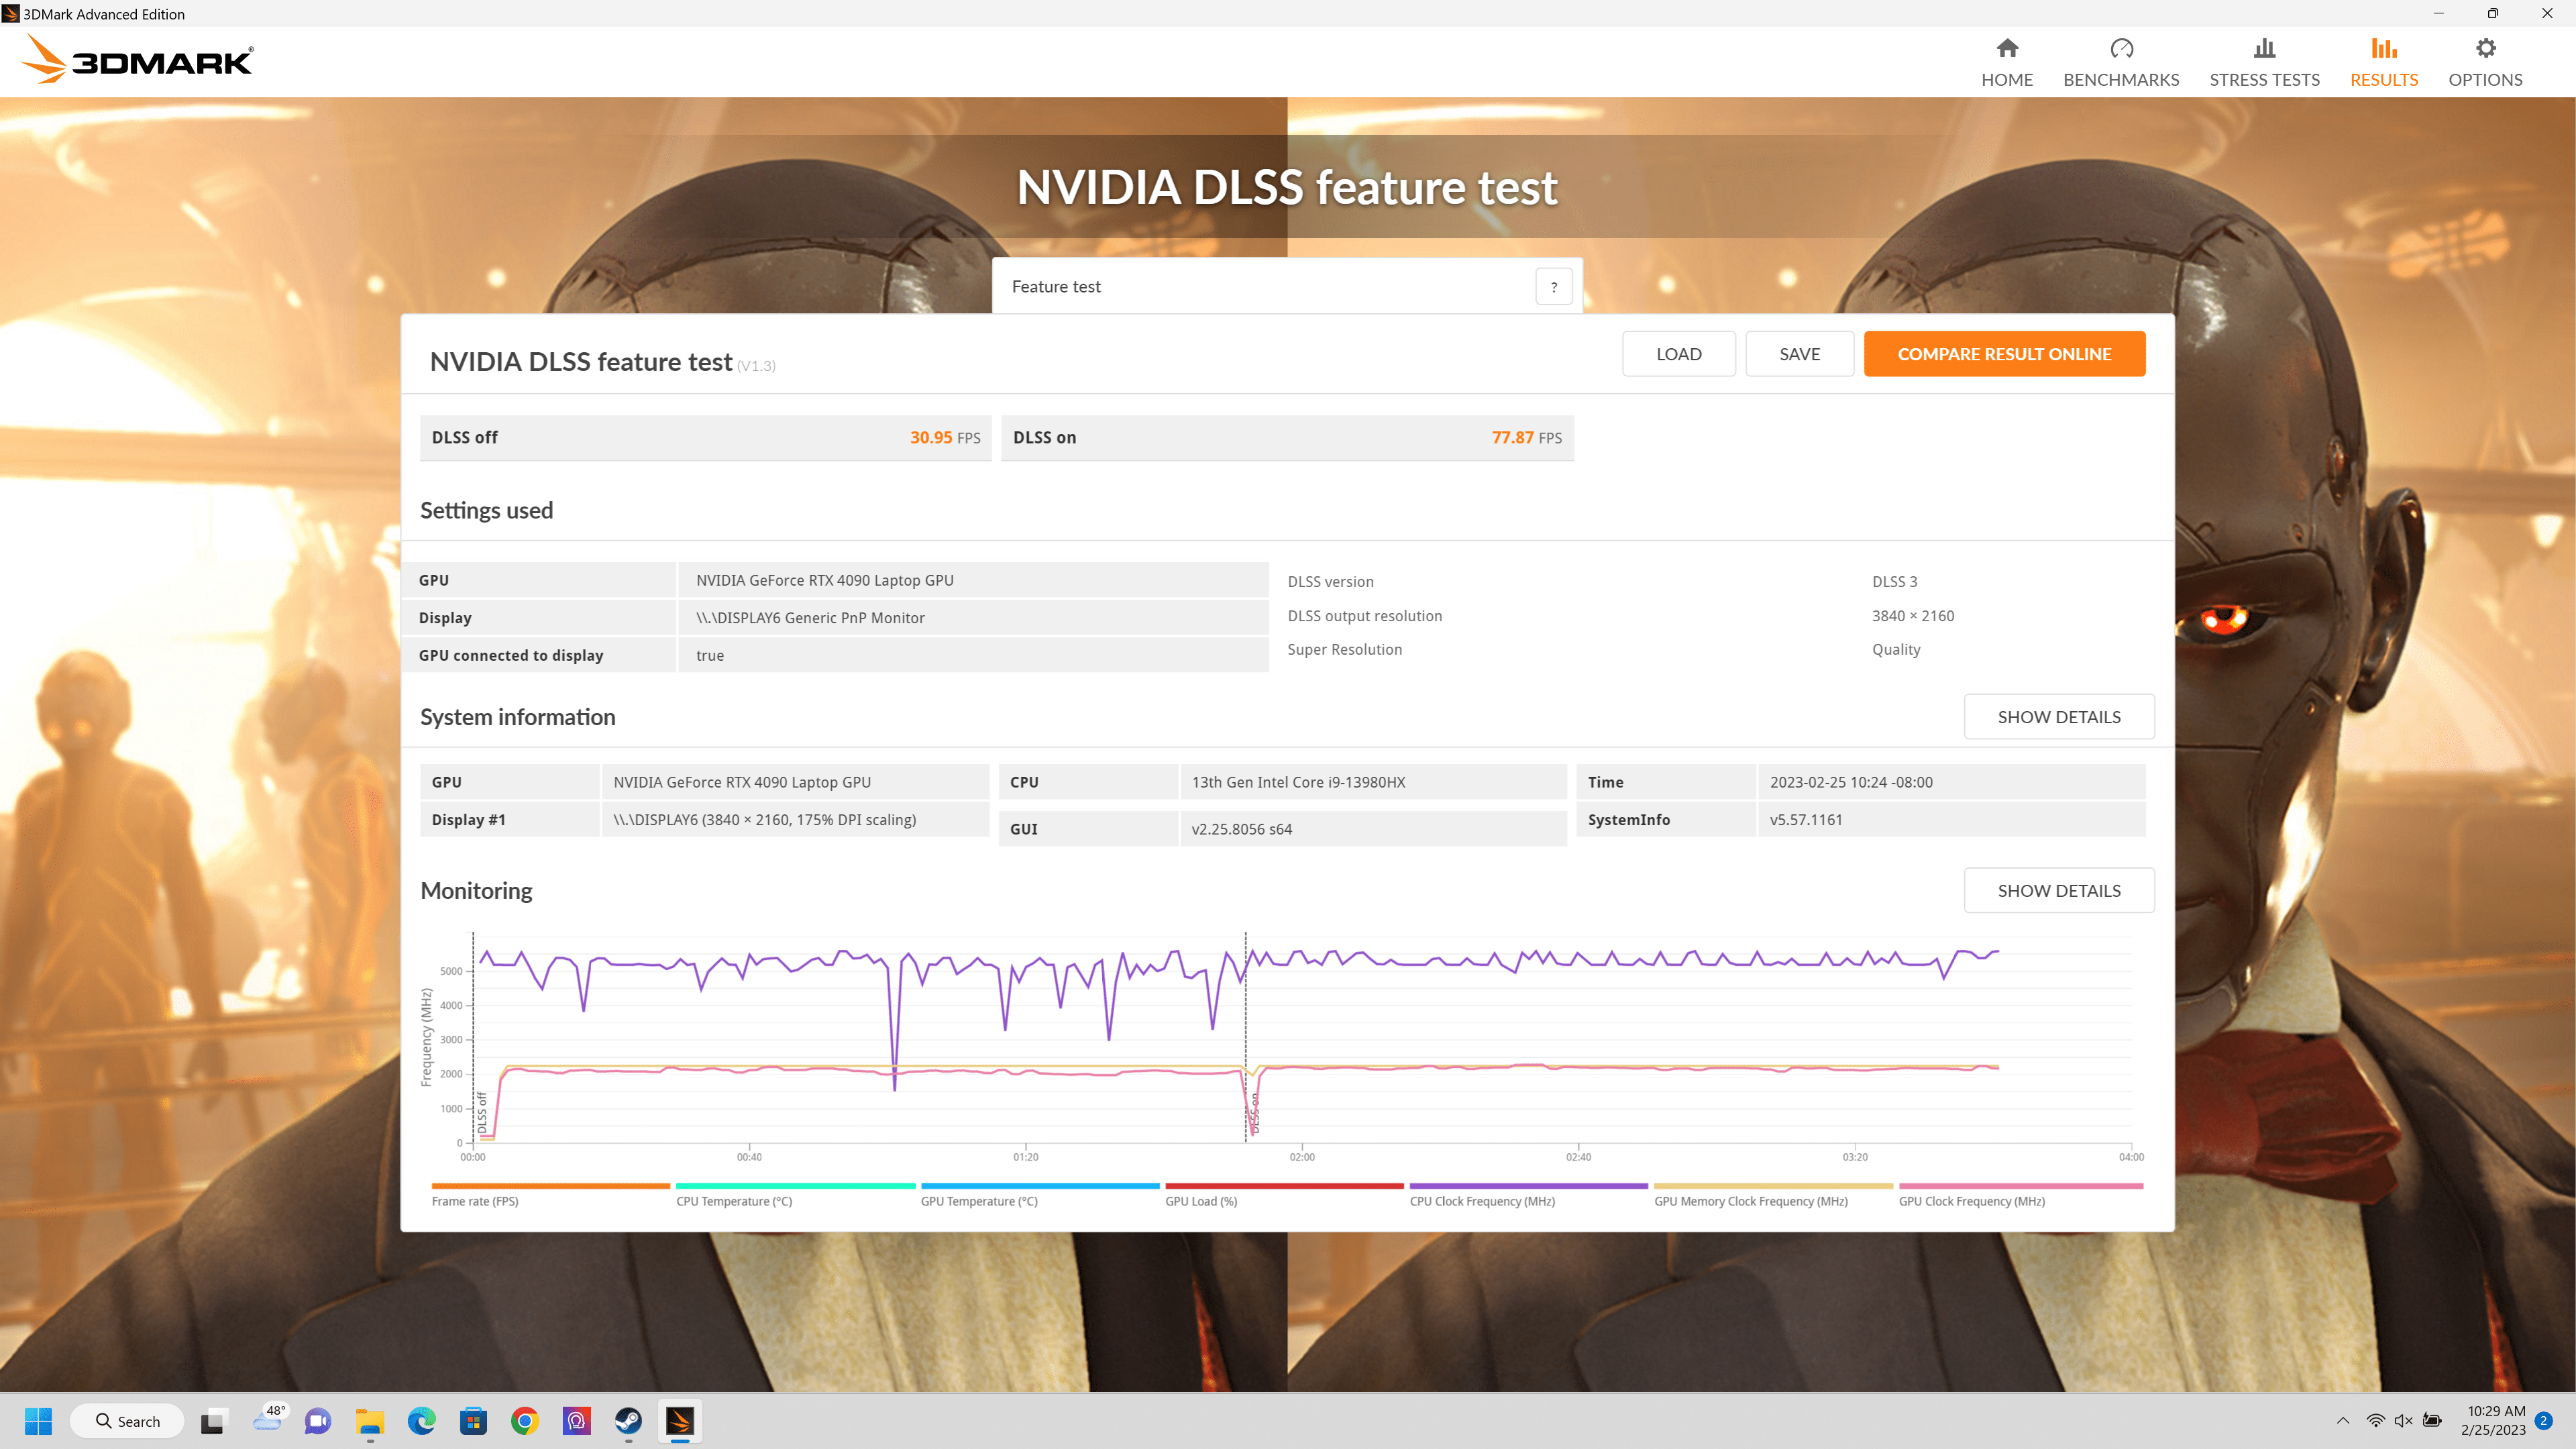Expand System information with Show Details
The height and width of the screenshot is (1449, 2576).
pyautogui.click(x=2058, y=717)
